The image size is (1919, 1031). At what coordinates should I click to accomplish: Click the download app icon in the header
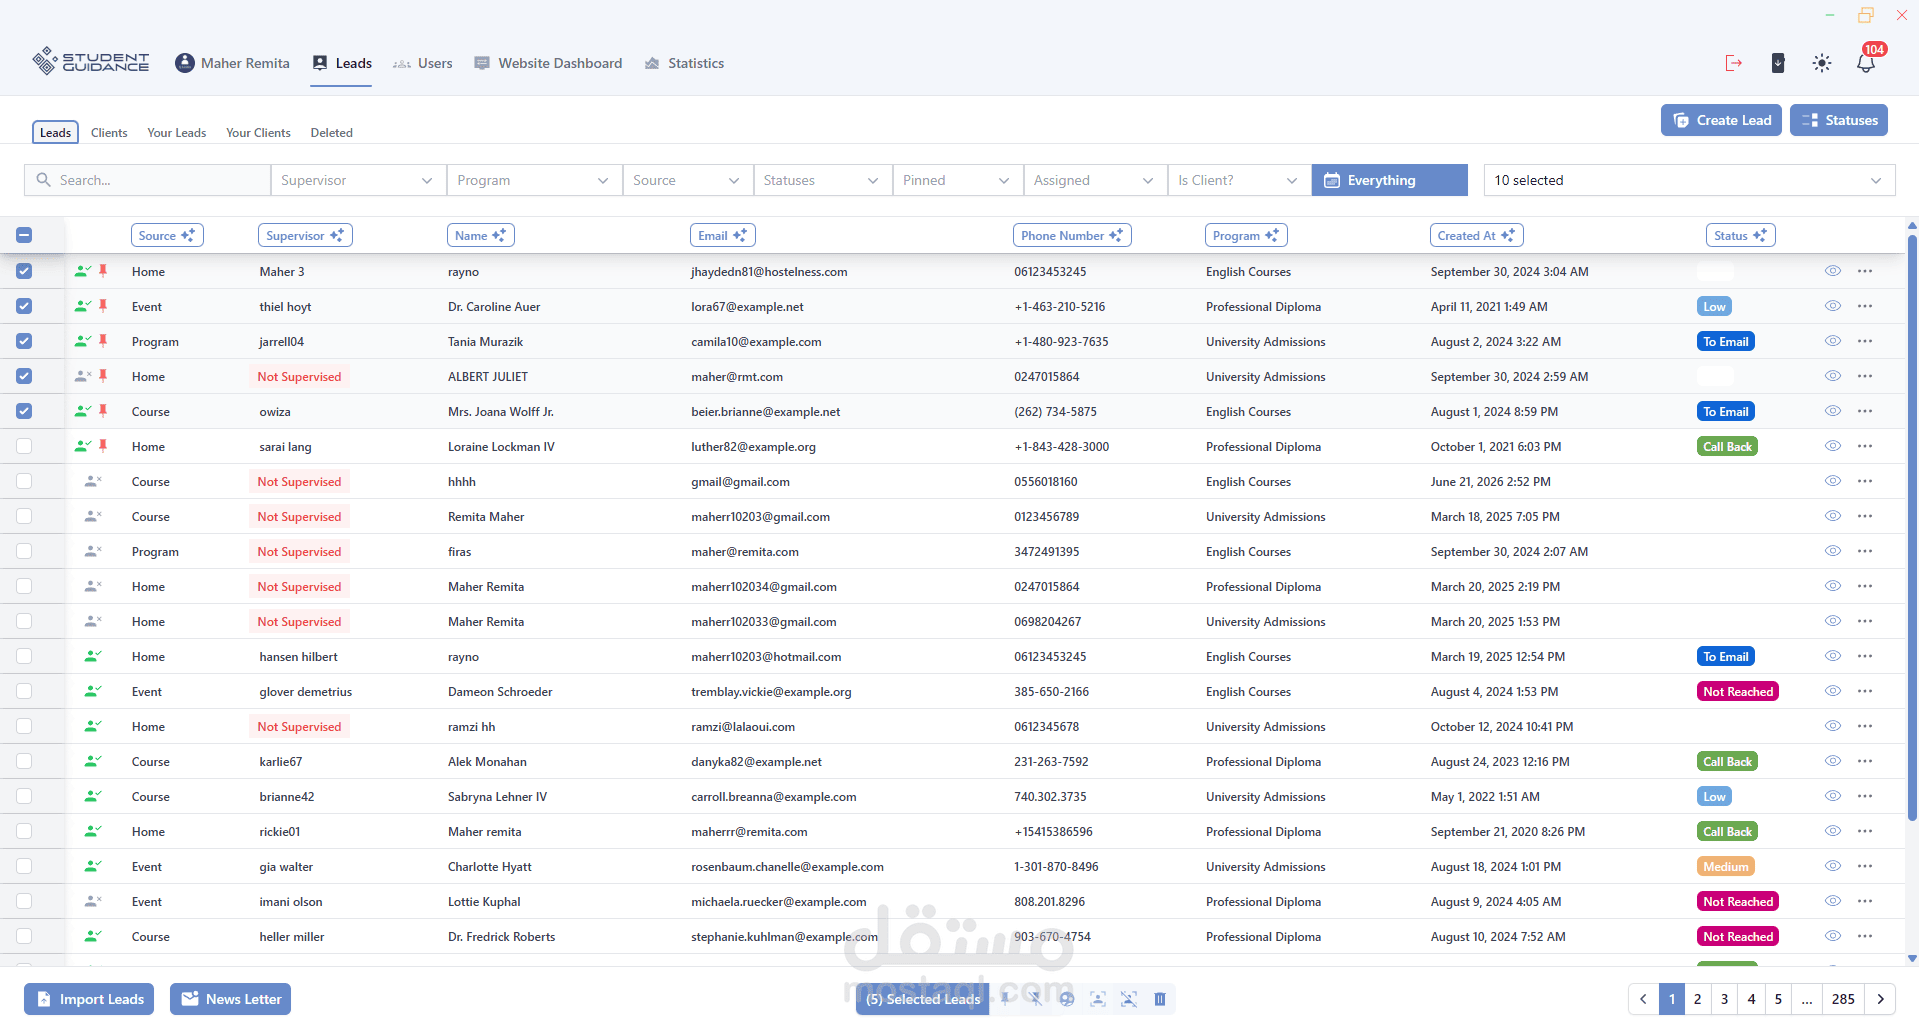tap(1778, 63)
